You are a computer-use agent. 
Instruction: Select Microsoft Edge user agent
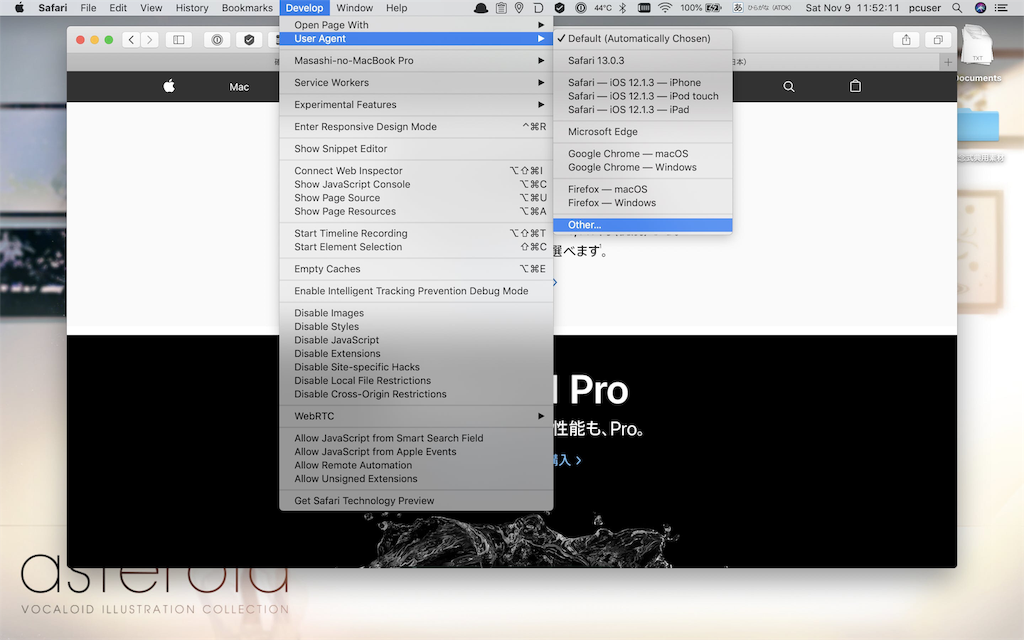[643, 132]
